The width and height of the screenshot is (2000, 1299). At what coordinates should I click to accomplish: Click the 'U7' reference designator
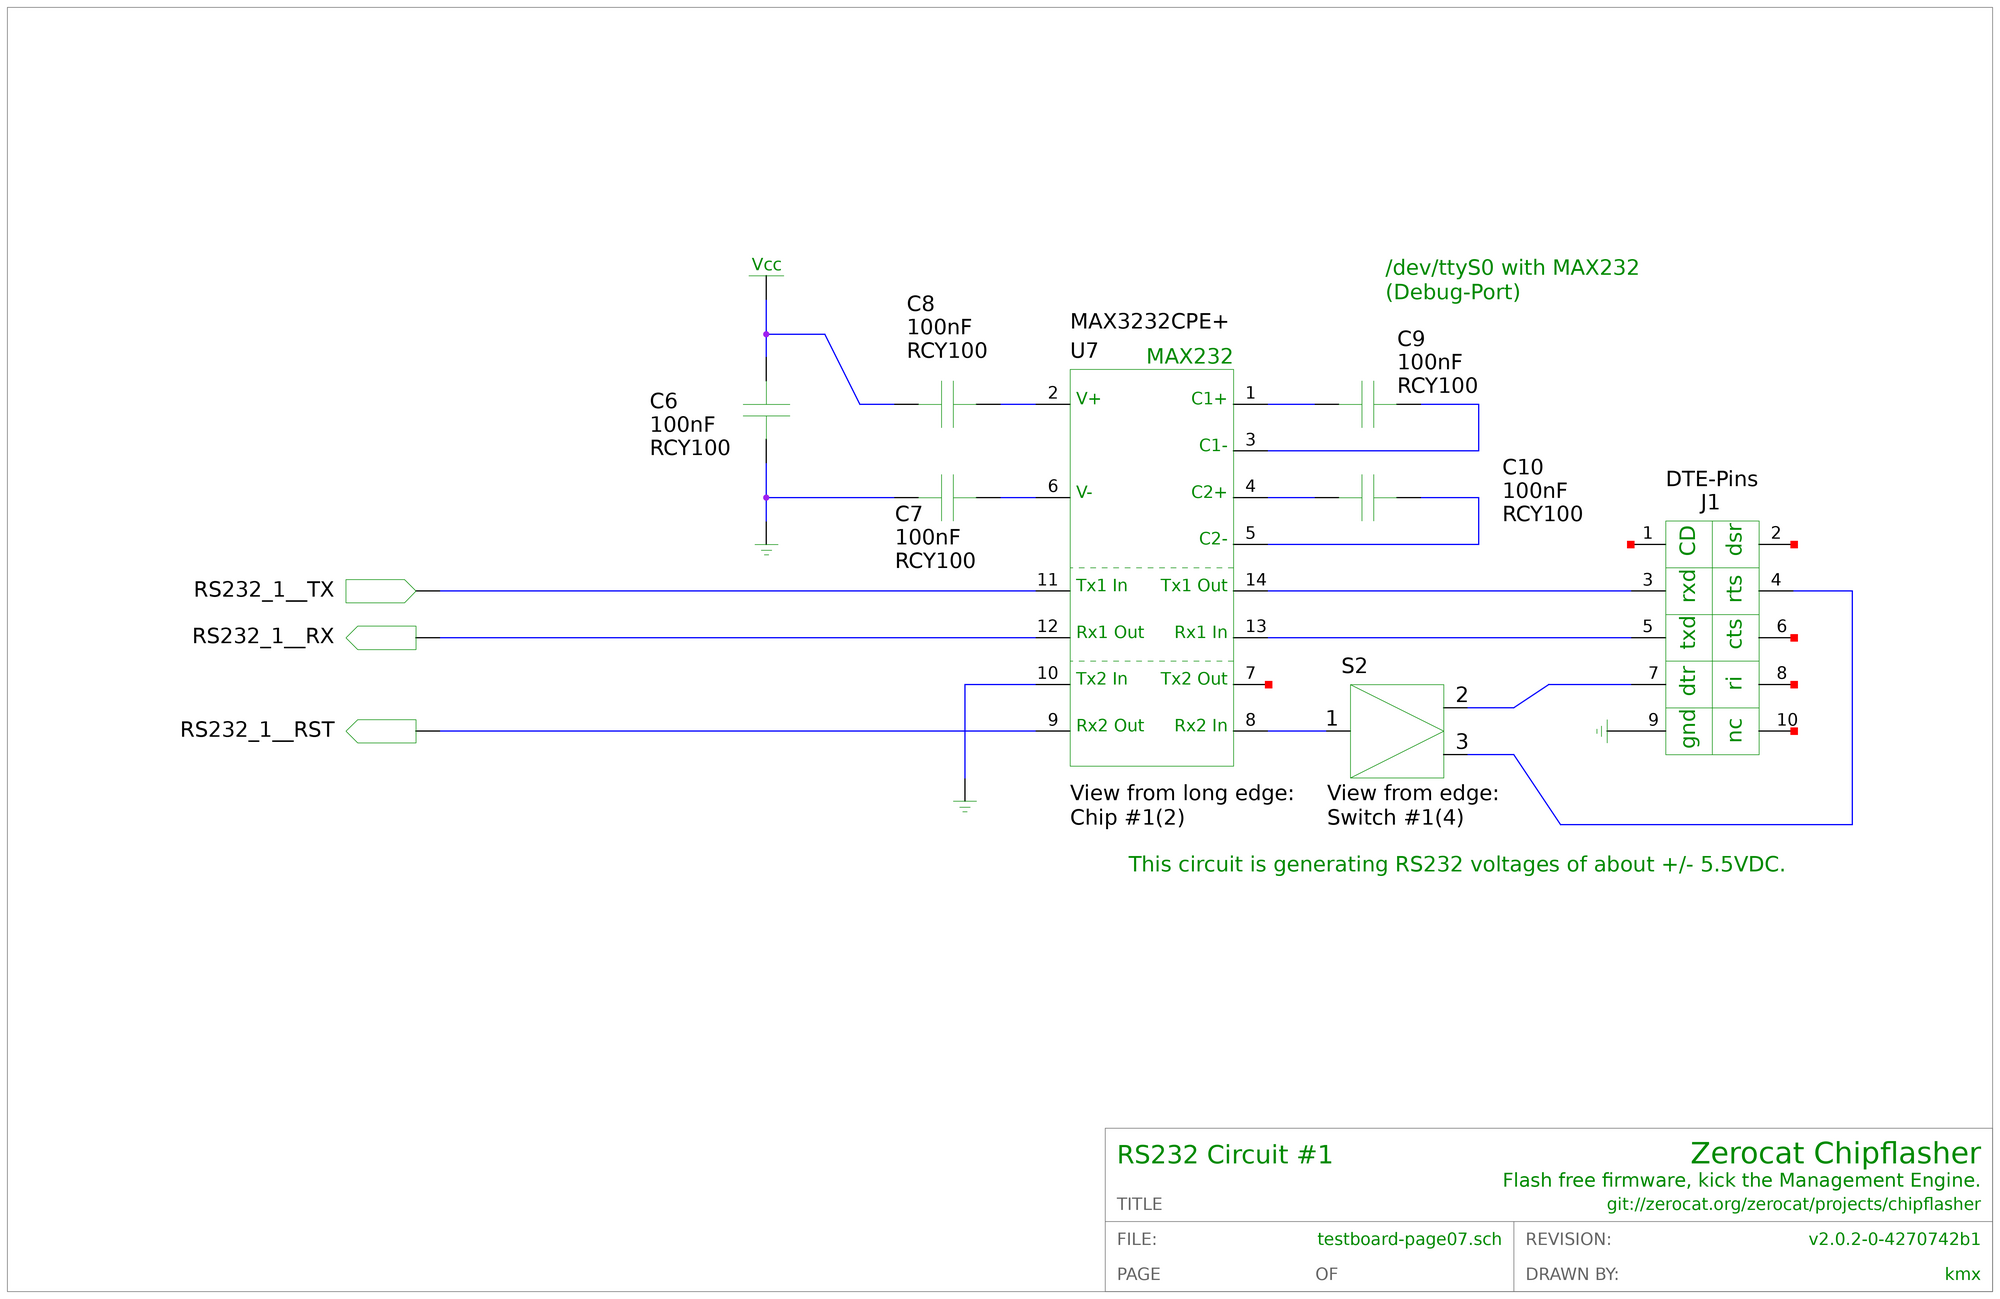[x=1084, y=351]
